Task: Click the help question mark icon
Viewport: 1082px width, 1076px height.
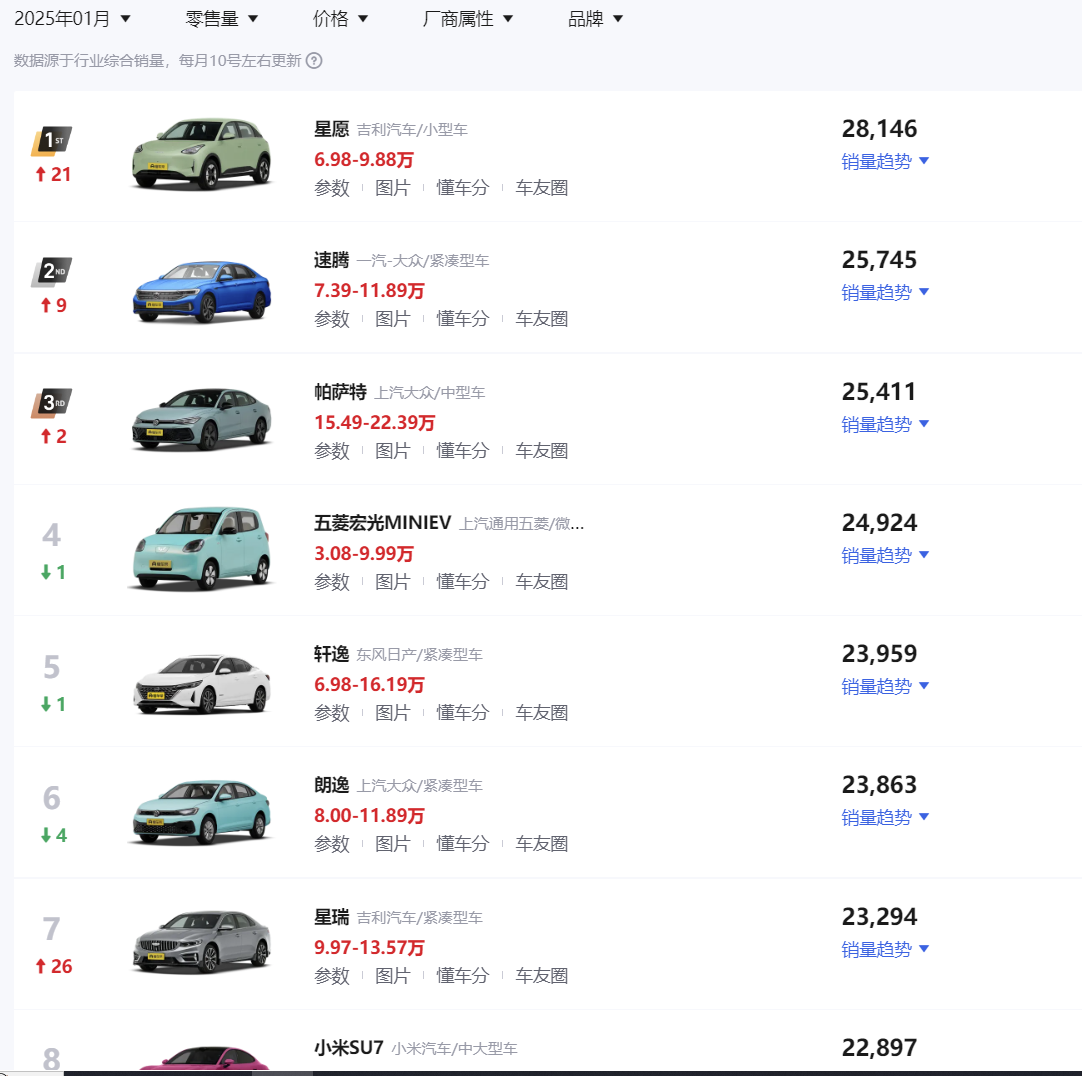Action: point(313,61)
